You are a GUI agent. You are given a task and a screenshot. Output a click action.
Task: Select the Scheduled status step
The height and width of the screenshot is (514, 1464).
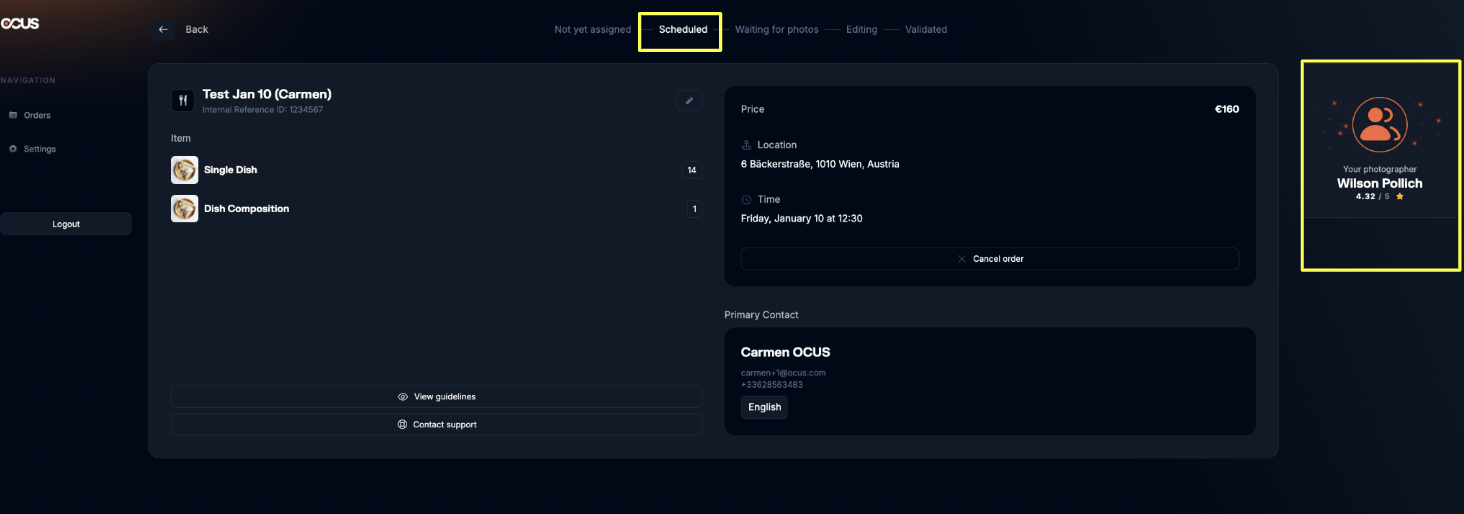click(682, 29)
